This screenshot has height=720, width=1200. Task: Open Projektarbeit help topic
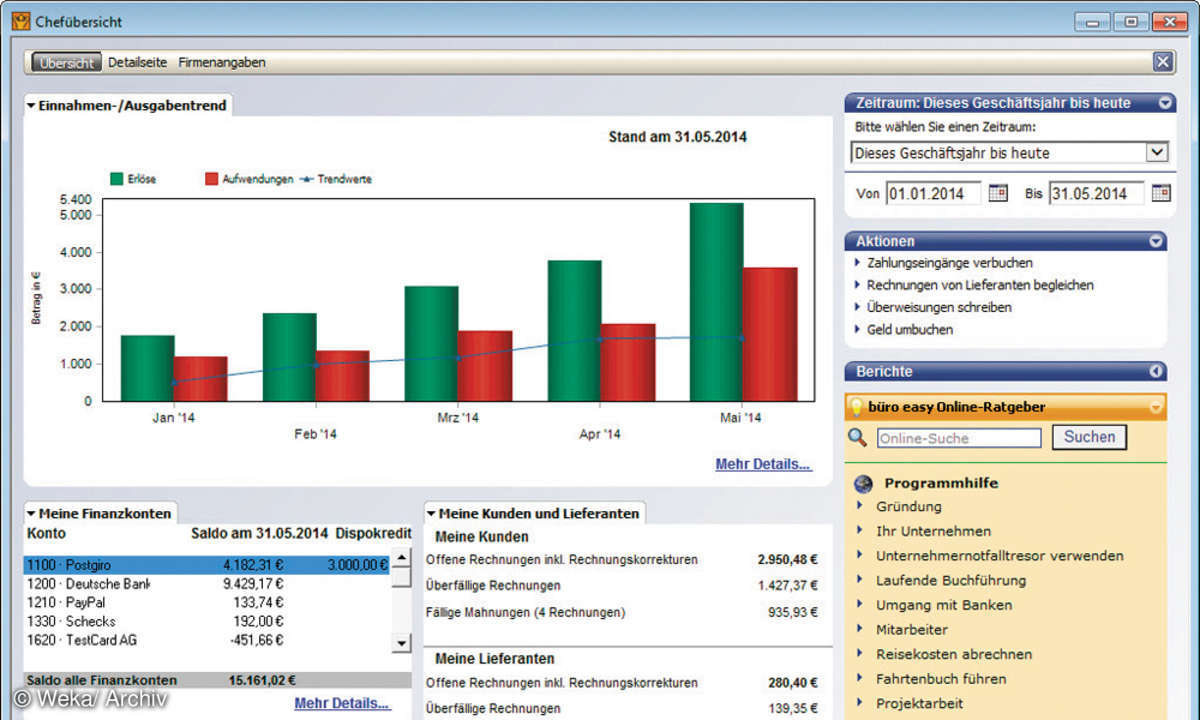pyautogui.click(x=920, y=703)
